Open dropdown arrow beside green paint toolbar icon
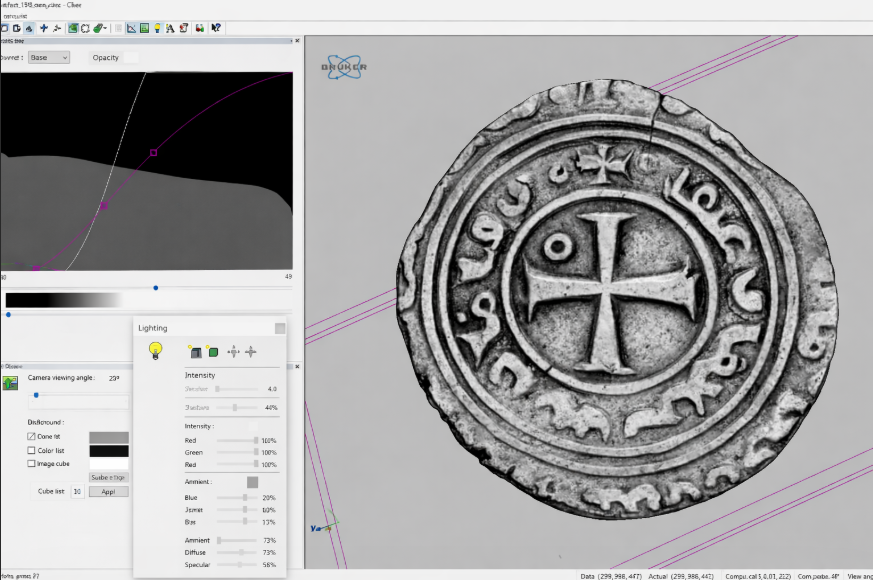Image resolution: width=873 pixels, height=580 pixels. [x=106, y=28]
